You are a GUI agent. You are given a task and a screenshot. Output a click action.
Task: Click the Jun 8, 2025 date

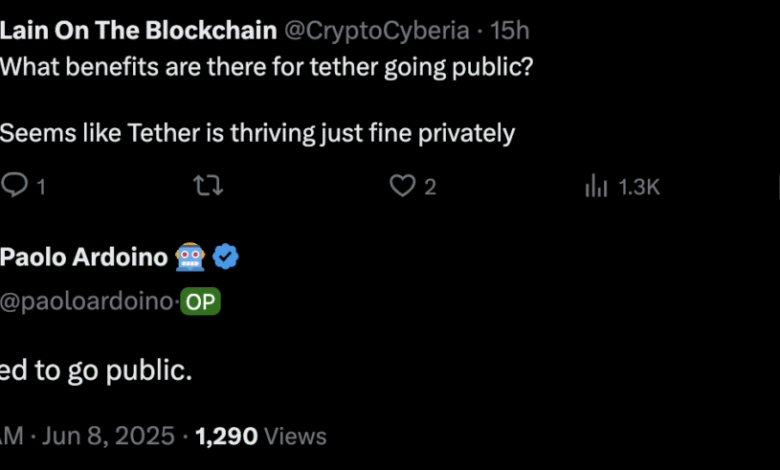[108, 436]
